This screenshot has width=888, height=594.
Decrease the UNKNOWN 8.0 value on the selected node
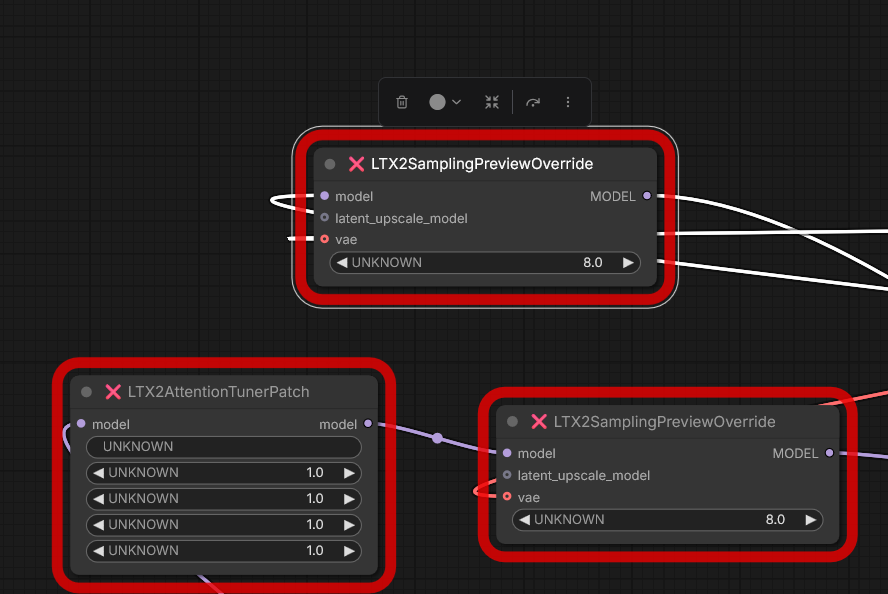pyautogui.click(x=342, y=263)
